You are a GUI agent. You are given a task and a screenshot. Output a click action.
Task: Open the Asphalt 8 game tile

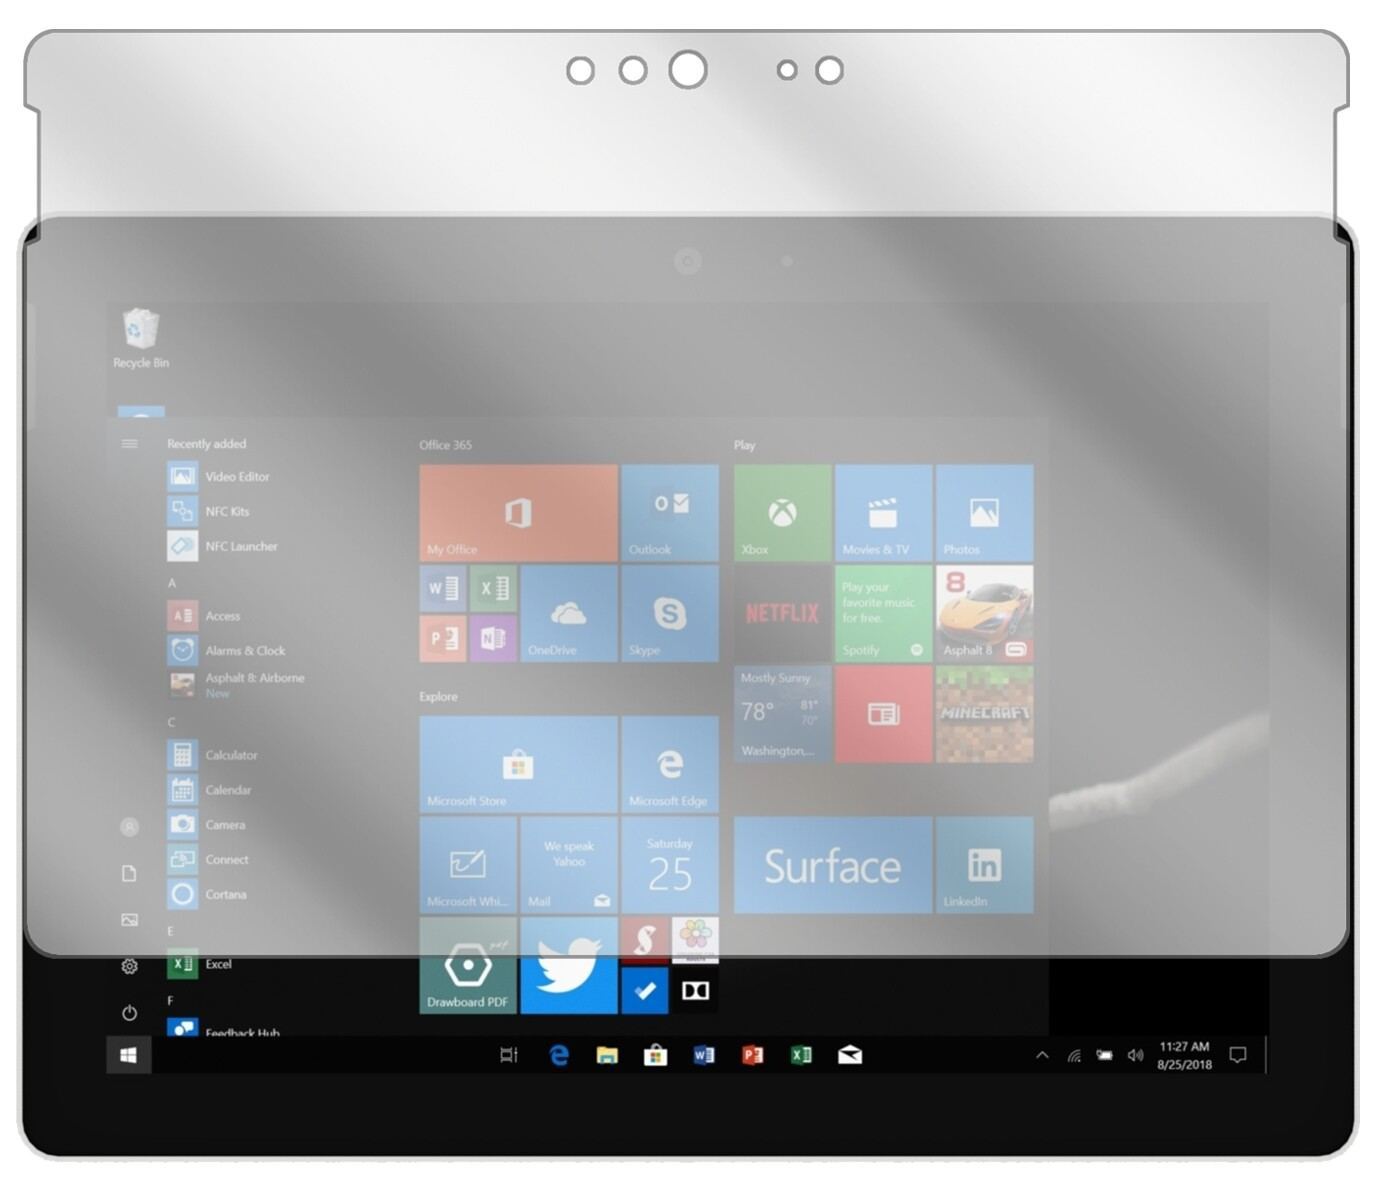click(x=985, y=613)
